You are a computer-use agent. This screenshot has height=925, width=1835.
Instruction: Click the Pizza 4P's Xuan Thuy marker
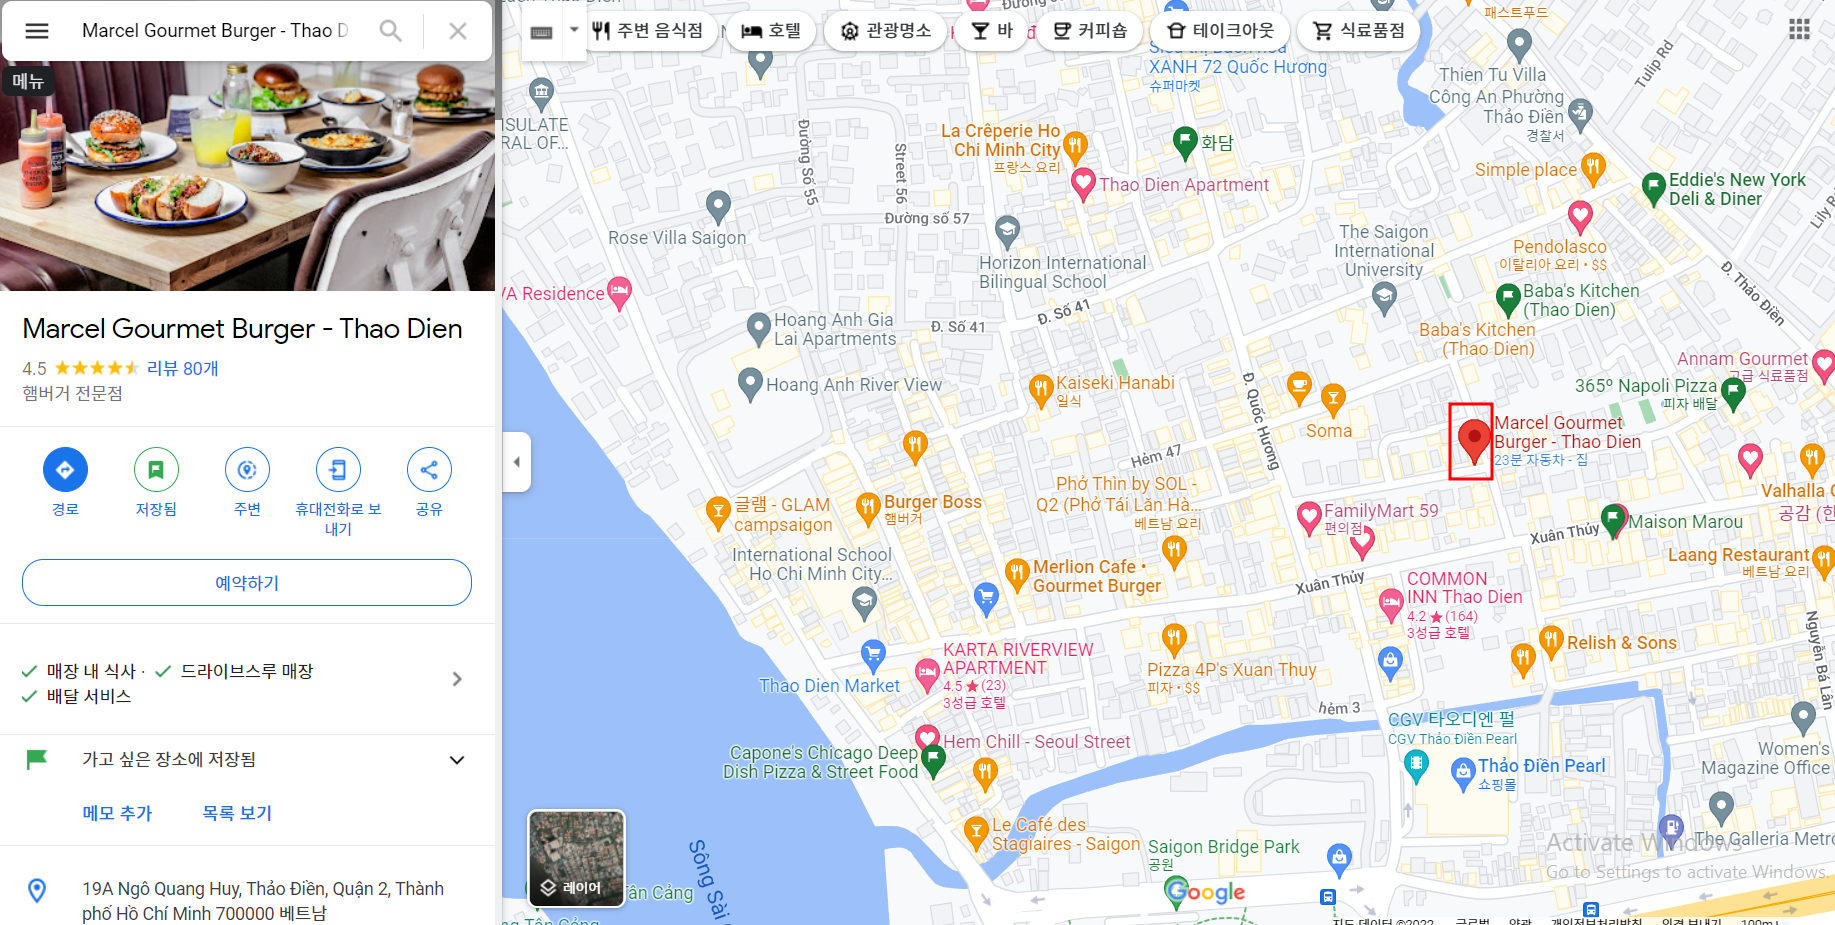pyautogui.click(x=1174, y=639)
